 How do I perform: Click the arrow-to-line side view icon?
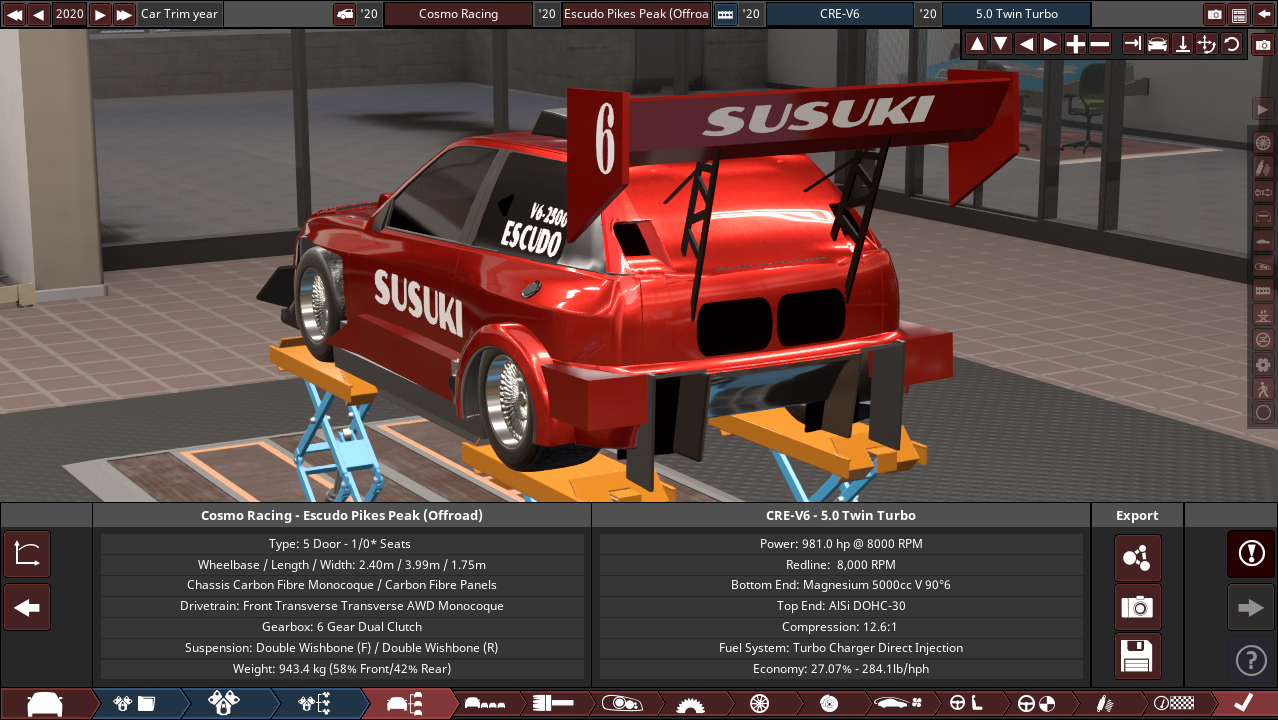click(x=1133, y=44)
